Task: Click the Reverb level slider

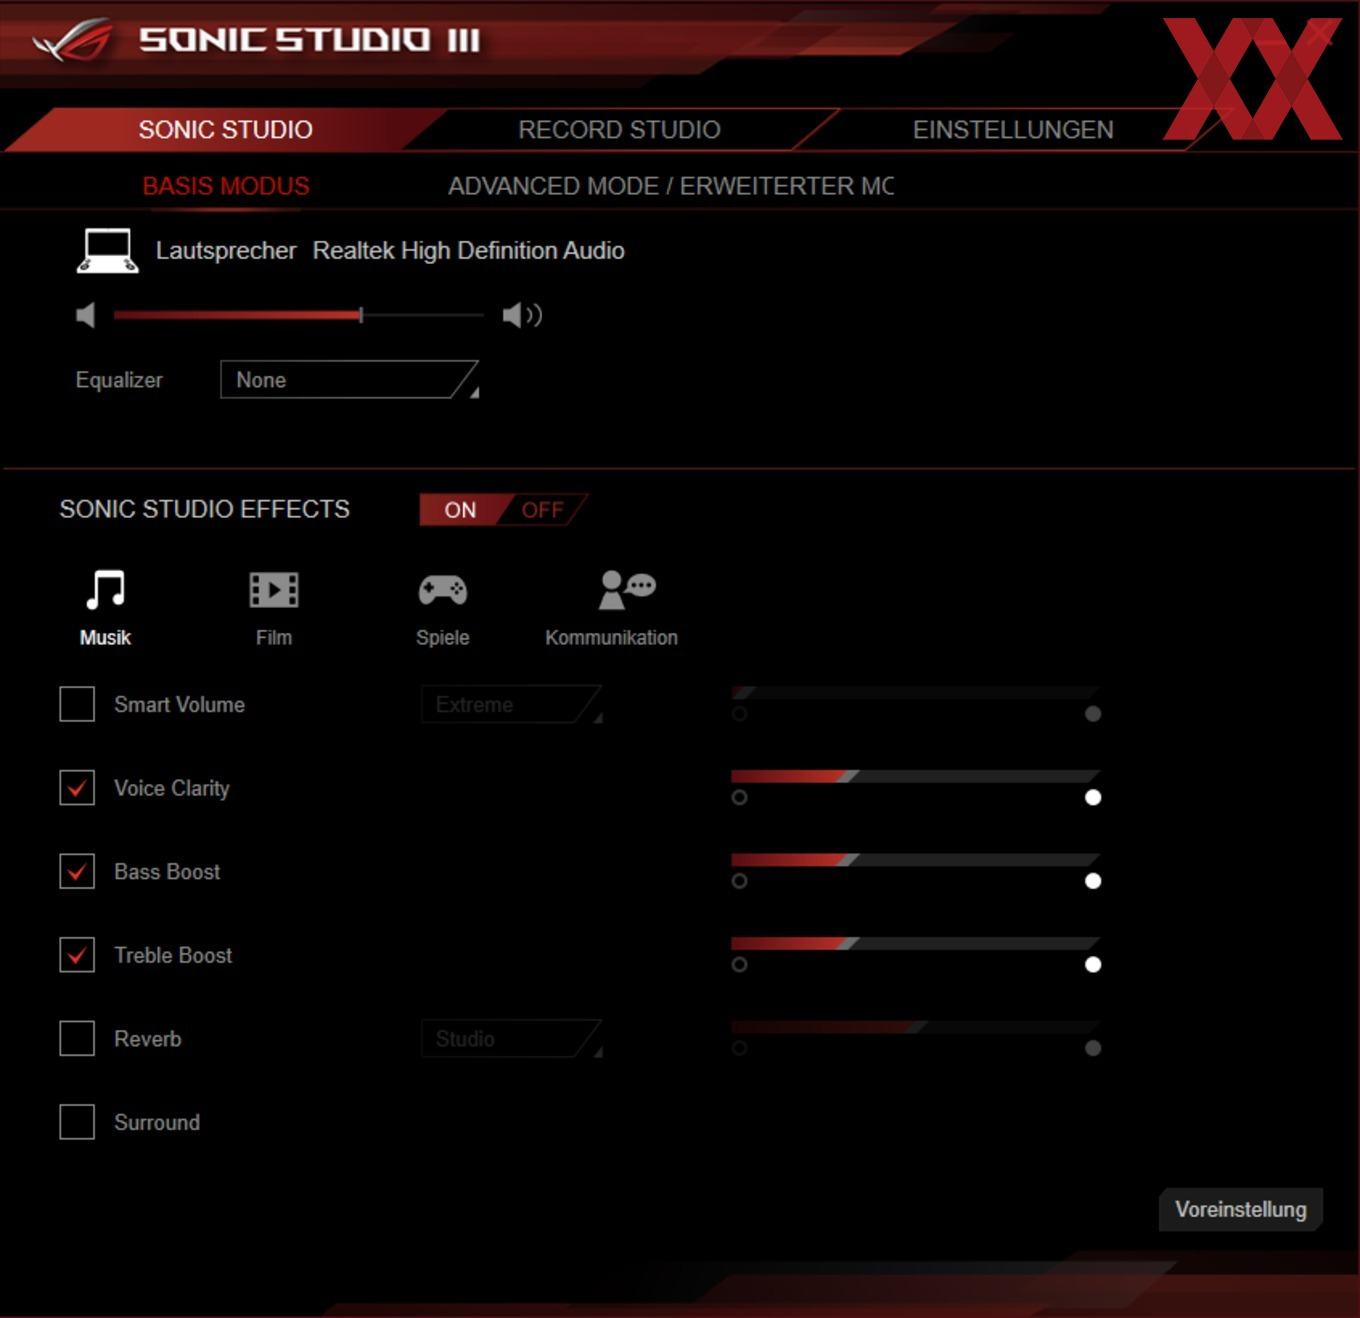Action: [x=915, y=1027]
